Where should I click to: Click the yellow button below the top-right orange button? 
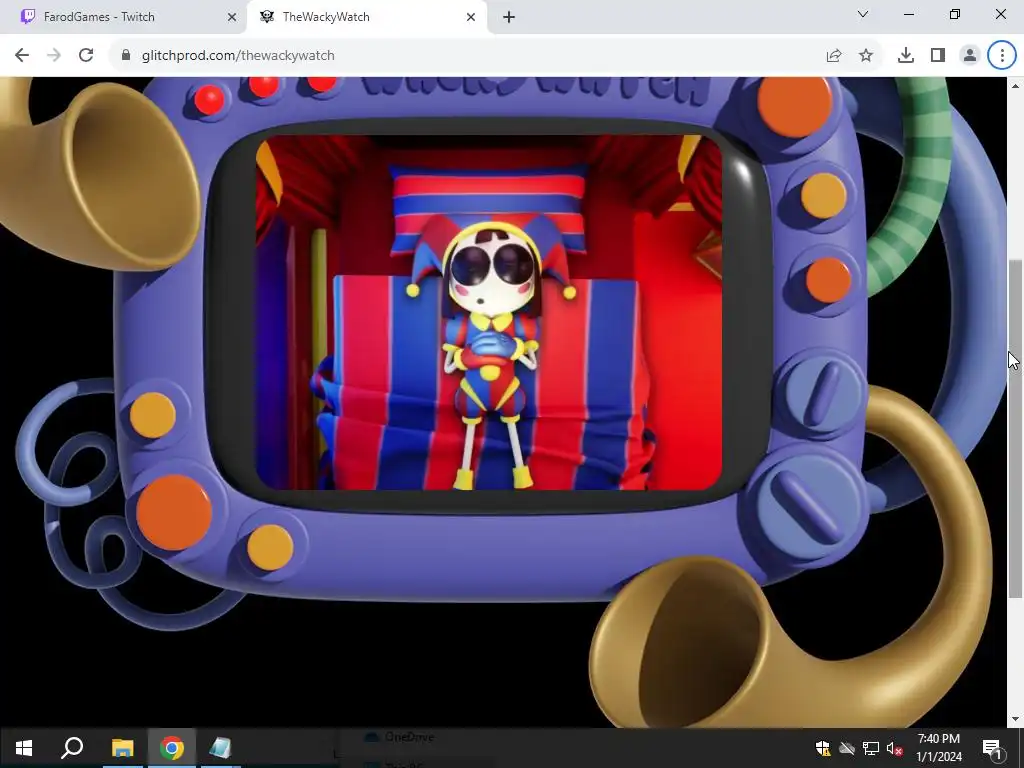[824, 195]
